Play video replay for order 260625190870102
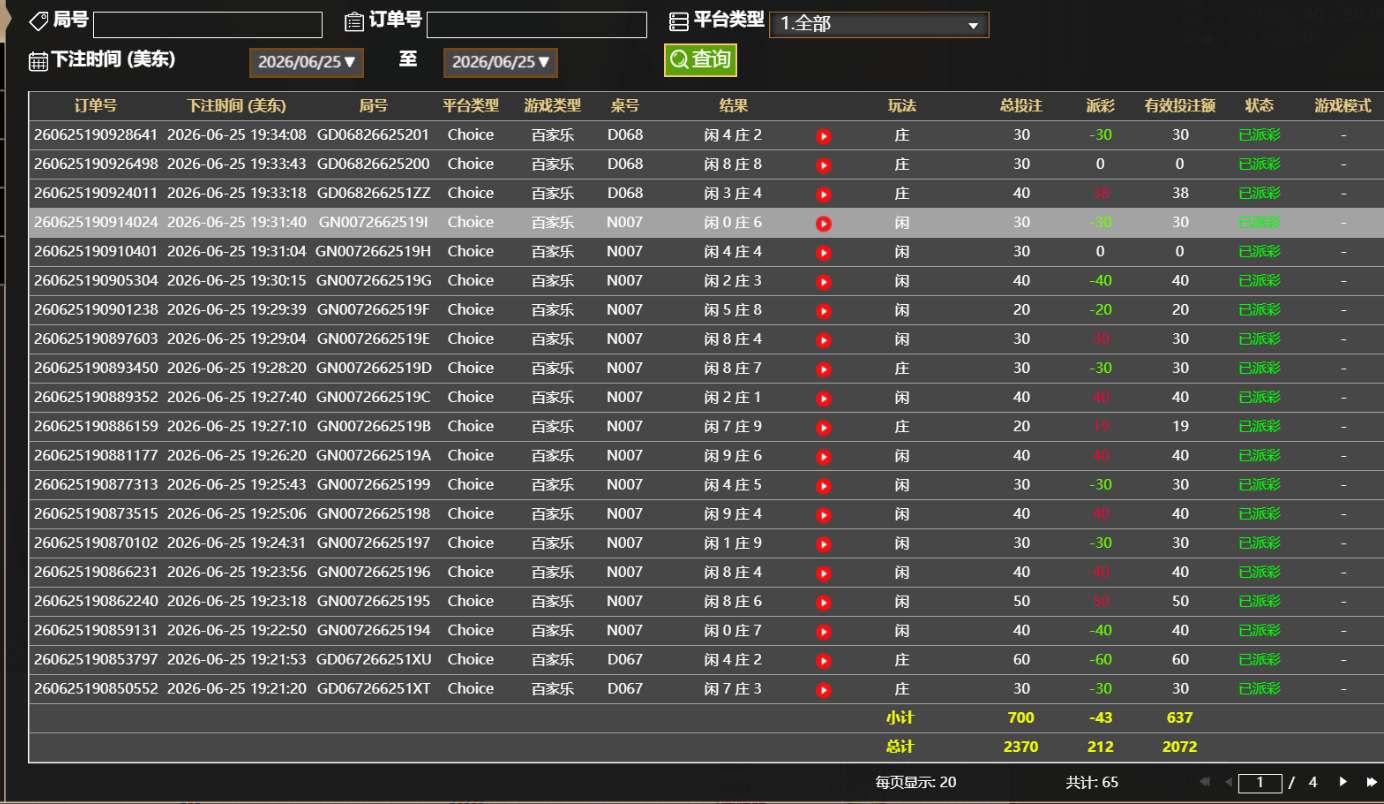 point(824,544)
